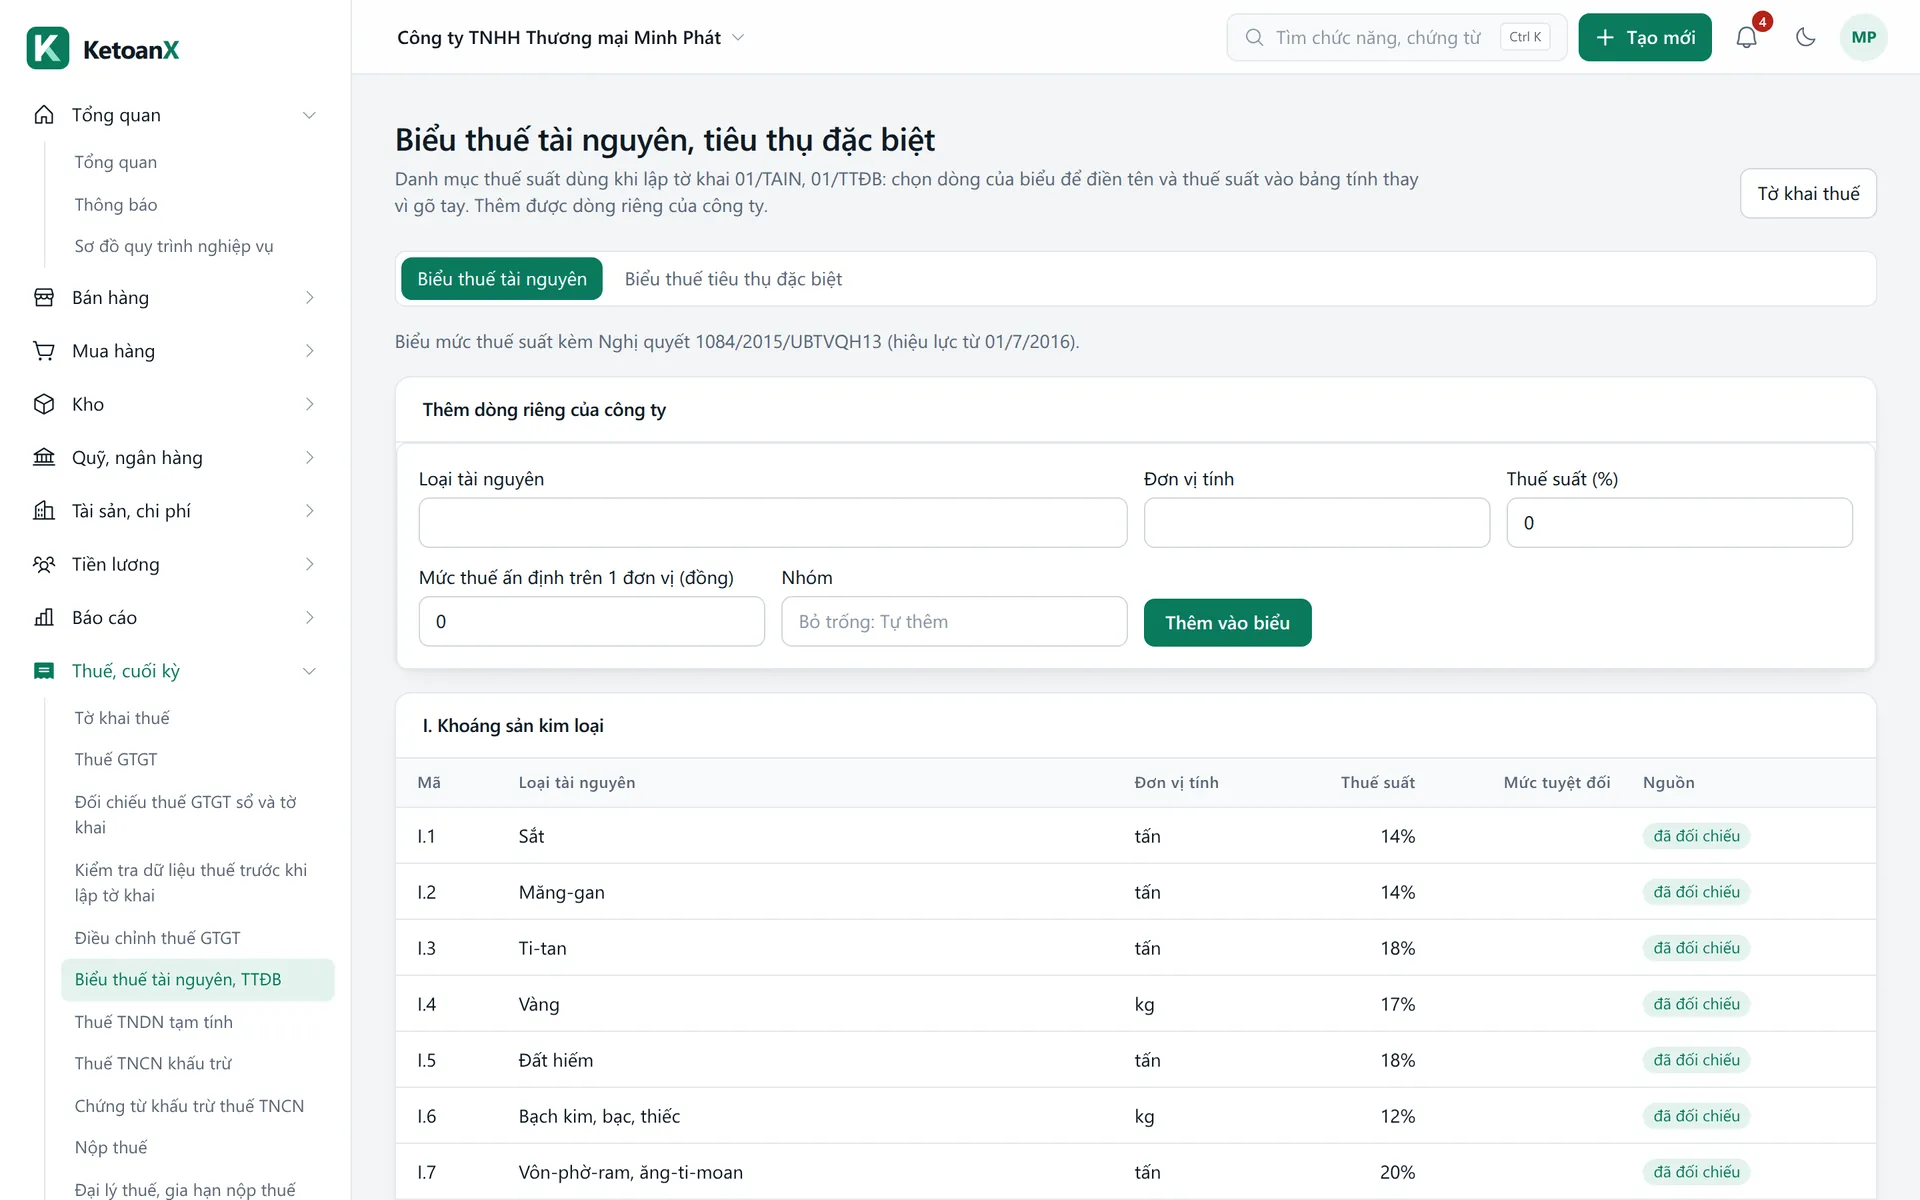Click the Tài sản, chi phí building icon
This screenshot has width=1920, height=1200.
pos(44,511)
